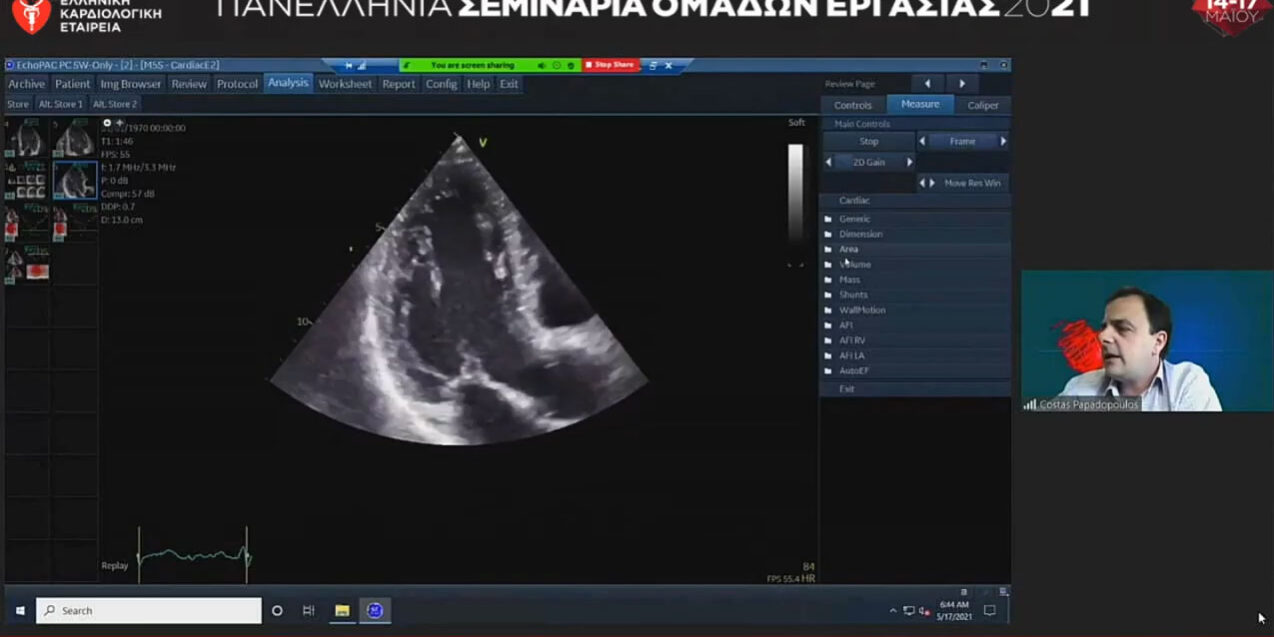Click the Cortana circle icon
Image resolution: width=1274 pixels, height=637 pixels.
[277, 611]
